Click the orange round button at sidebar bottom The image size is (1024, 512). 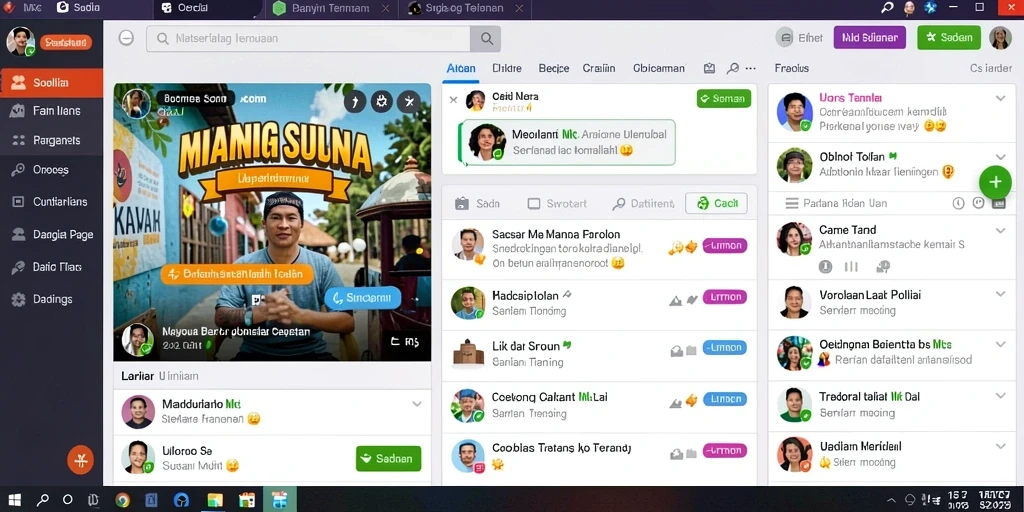click(x=81, y=460)
